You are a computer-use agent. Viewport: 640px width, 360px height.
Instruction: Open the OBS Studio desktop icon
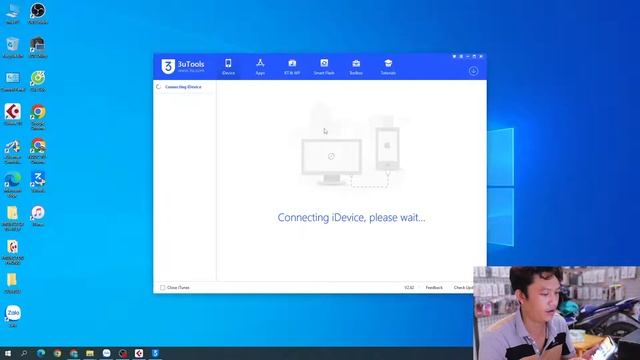(x=38, y=13)
